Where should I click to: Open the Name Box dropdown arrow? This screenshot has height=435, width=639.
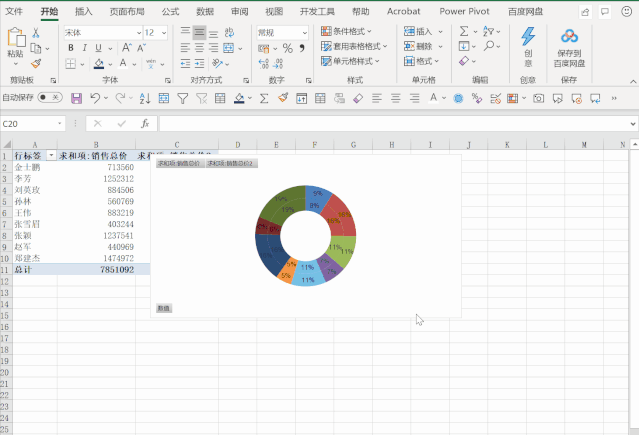coord(59,124)
